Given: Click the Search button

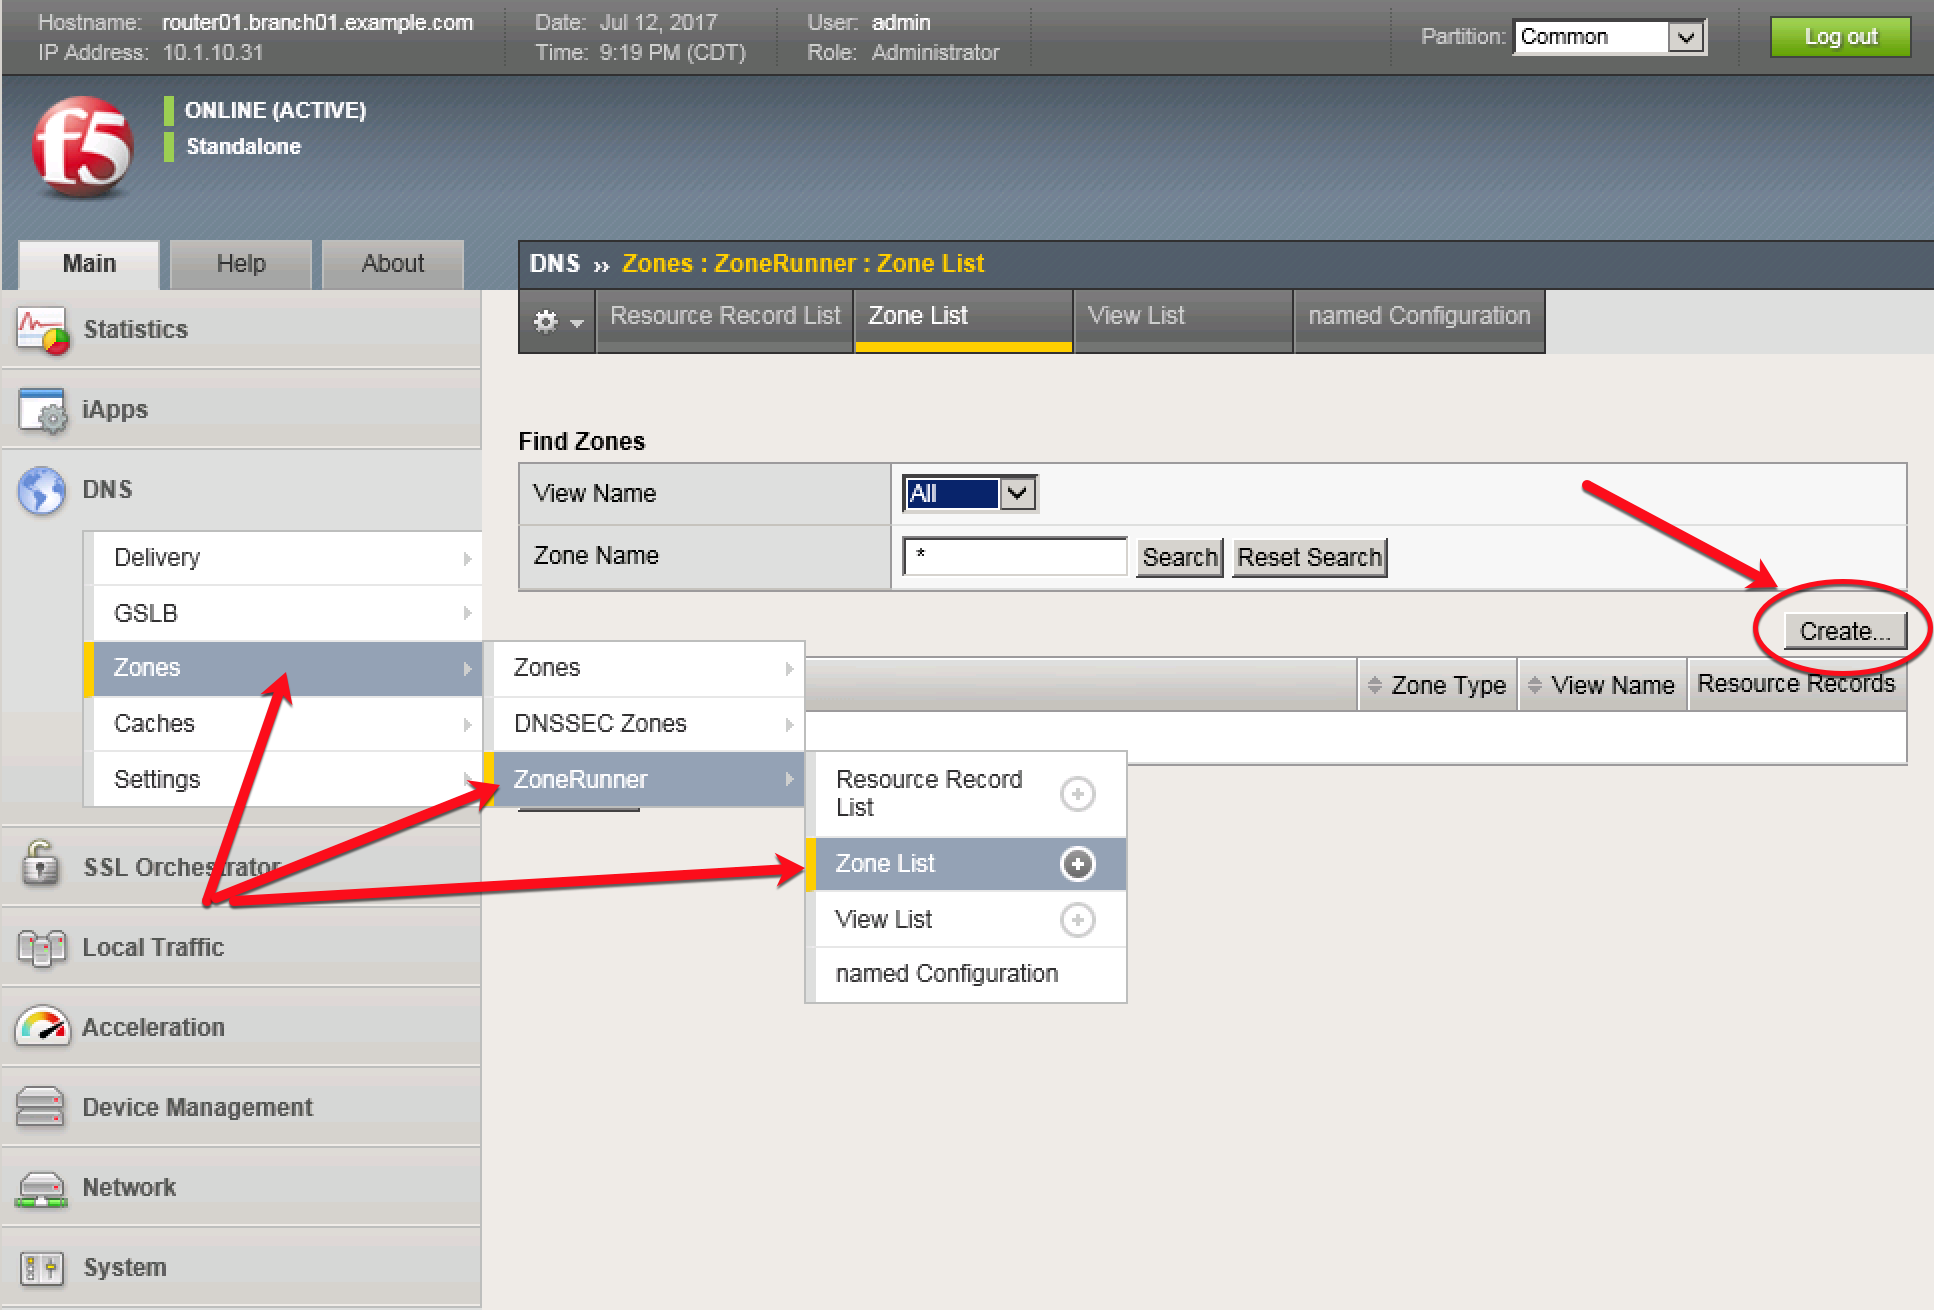Looking at the screenshot, I should pos(1180,558).
